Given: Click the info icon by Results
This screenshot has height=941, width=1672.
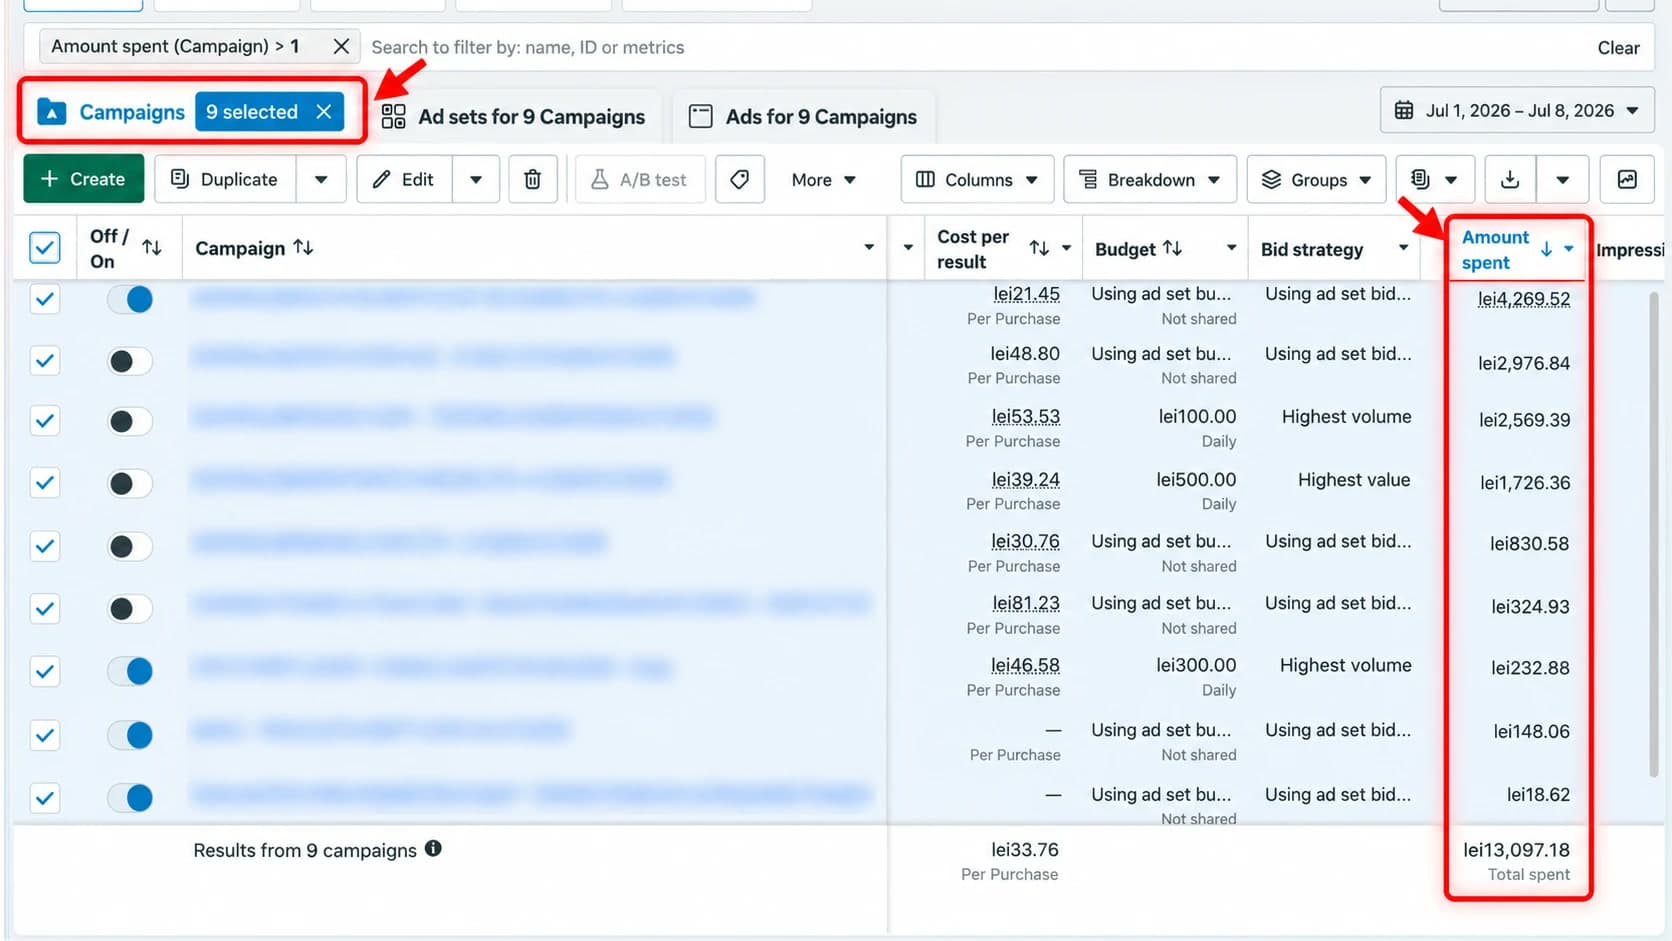Looking at the screenshot, I should coord(433,848).
